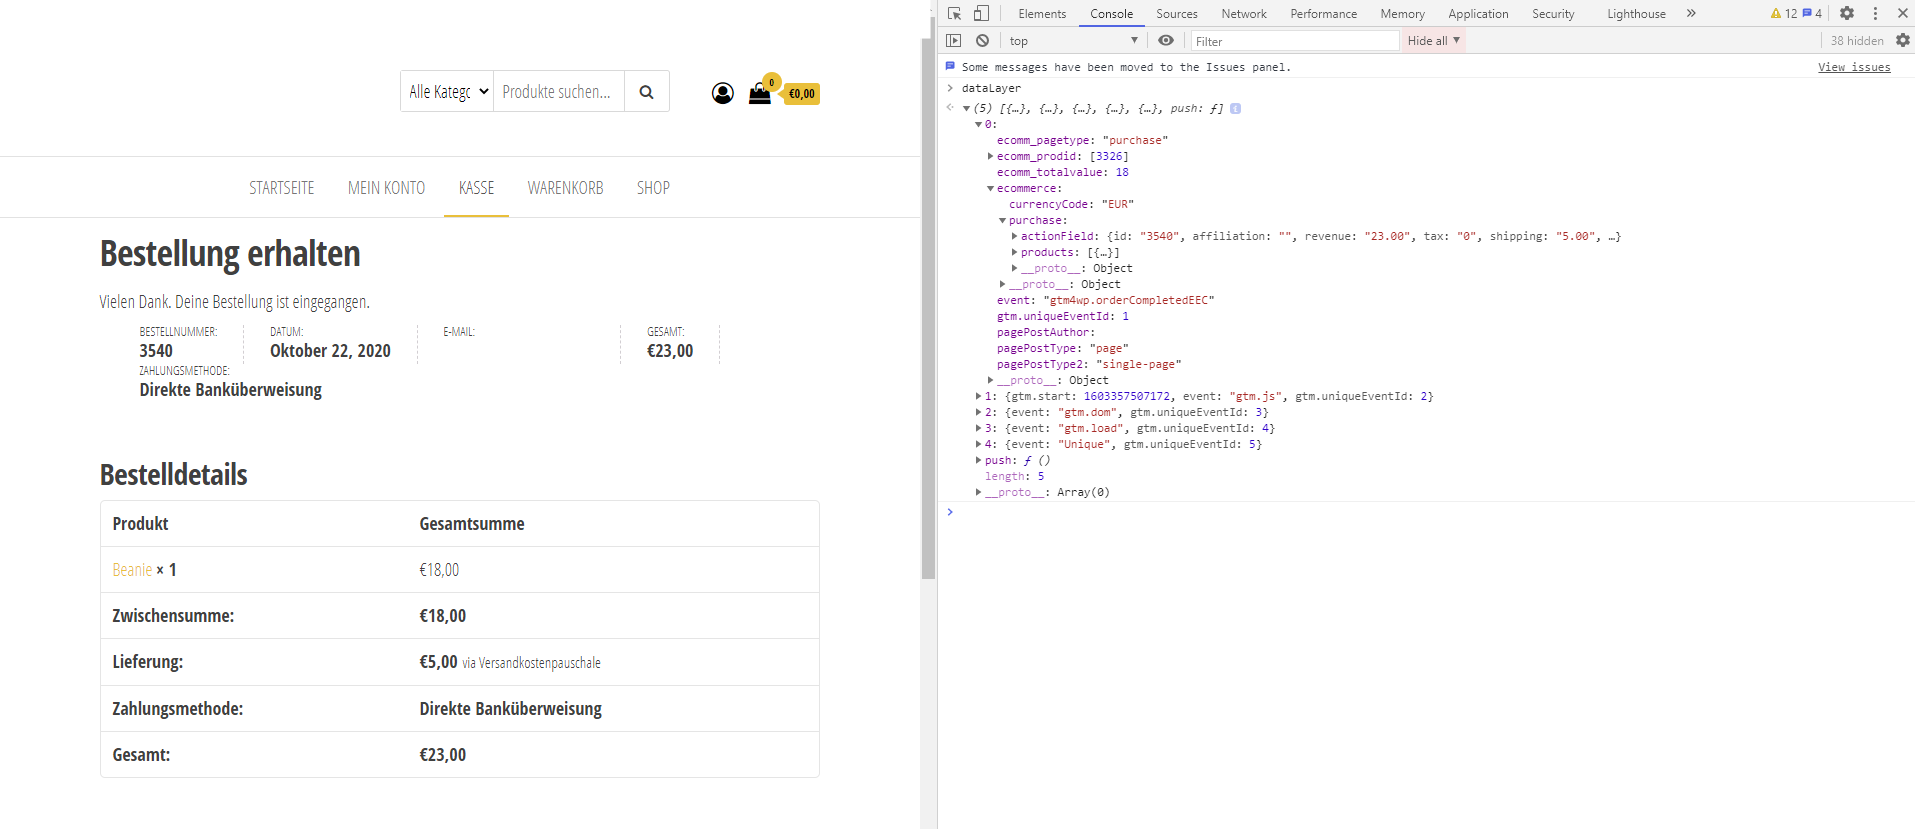Activate the inspect element picker icon

(x=954, y=13)
